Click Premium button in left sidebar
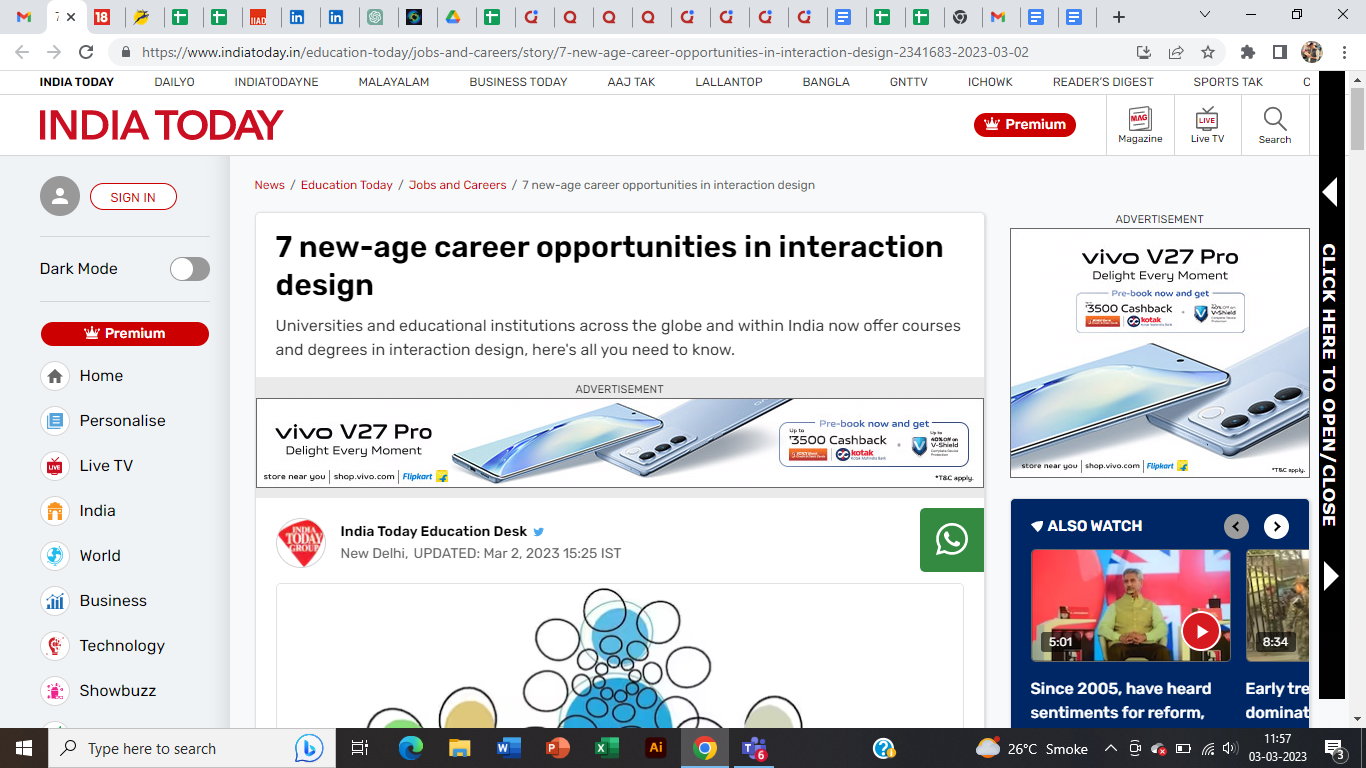This screenshot has width=1366, height=768. (125, 333)
